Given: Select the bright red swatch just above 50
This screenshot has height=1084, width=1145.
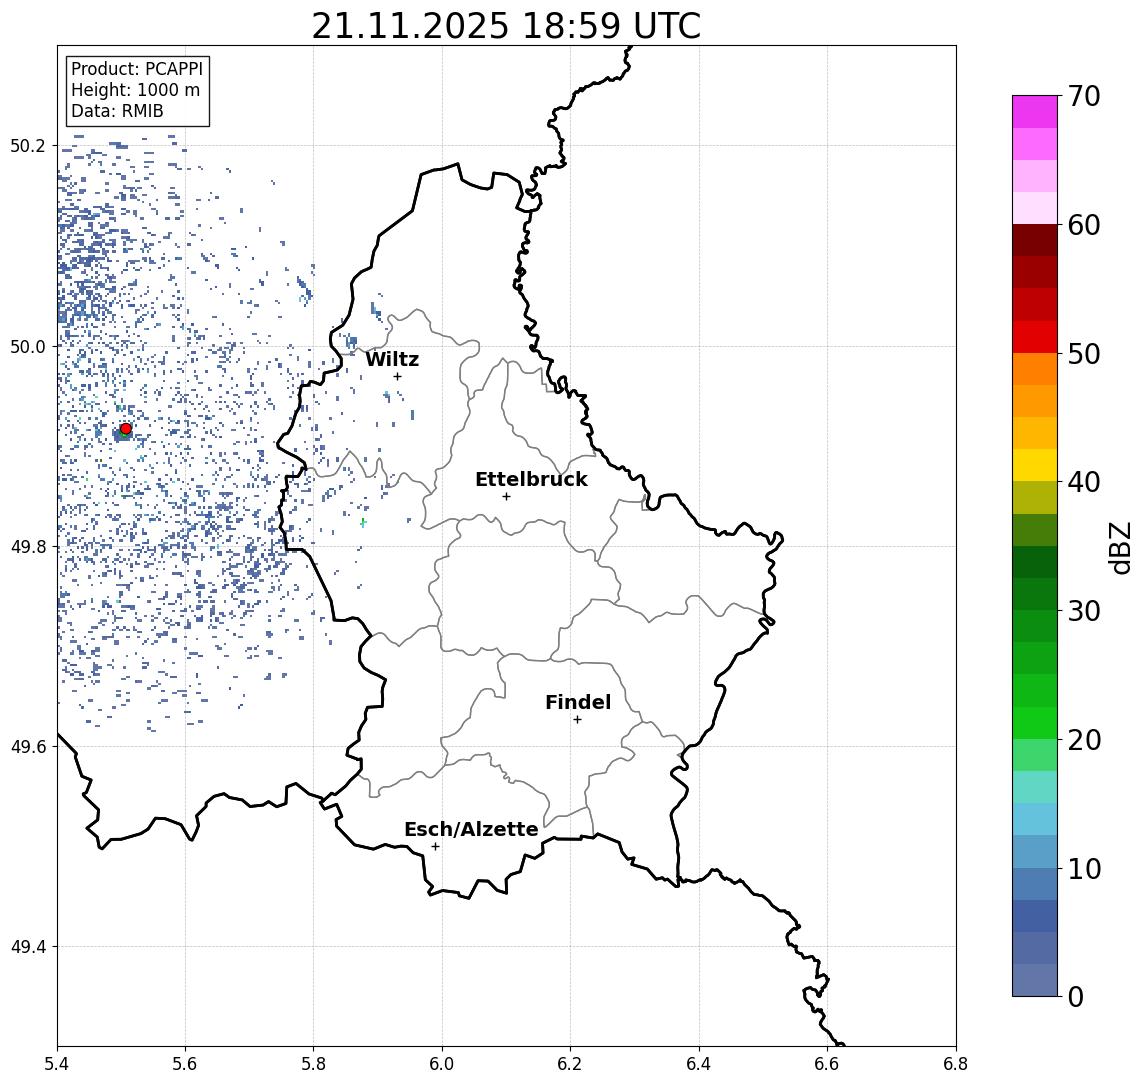Looking at the screenshot, I should pos(1035,337).
